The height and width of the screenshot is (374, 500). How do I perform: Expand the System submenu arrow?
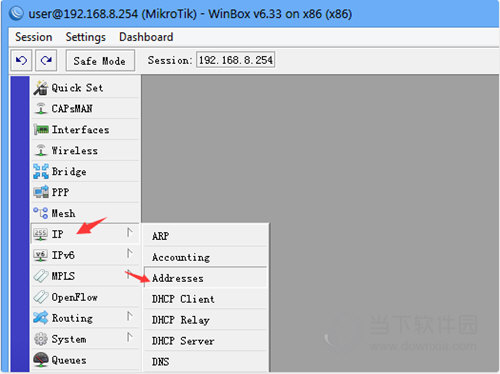point(130,337)
